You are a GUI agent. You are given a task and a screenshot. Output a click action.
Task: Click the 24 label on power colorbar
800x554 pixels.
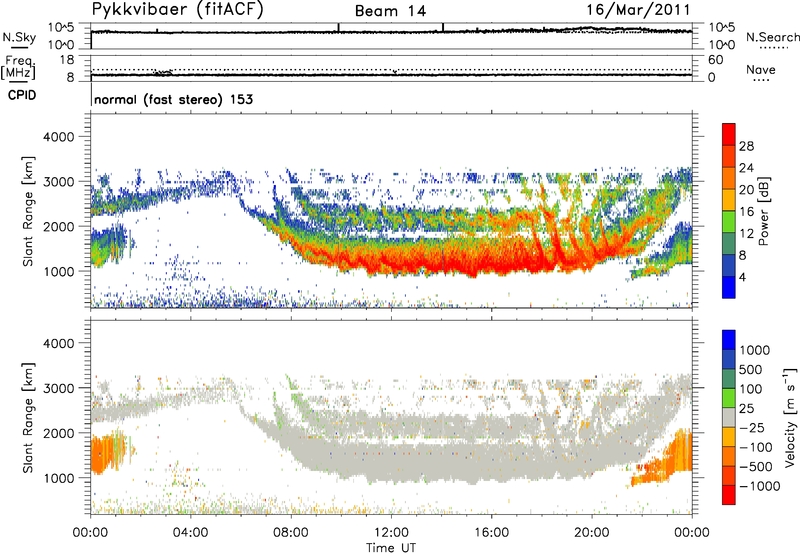pyautogui.click(x=746, y=168)
